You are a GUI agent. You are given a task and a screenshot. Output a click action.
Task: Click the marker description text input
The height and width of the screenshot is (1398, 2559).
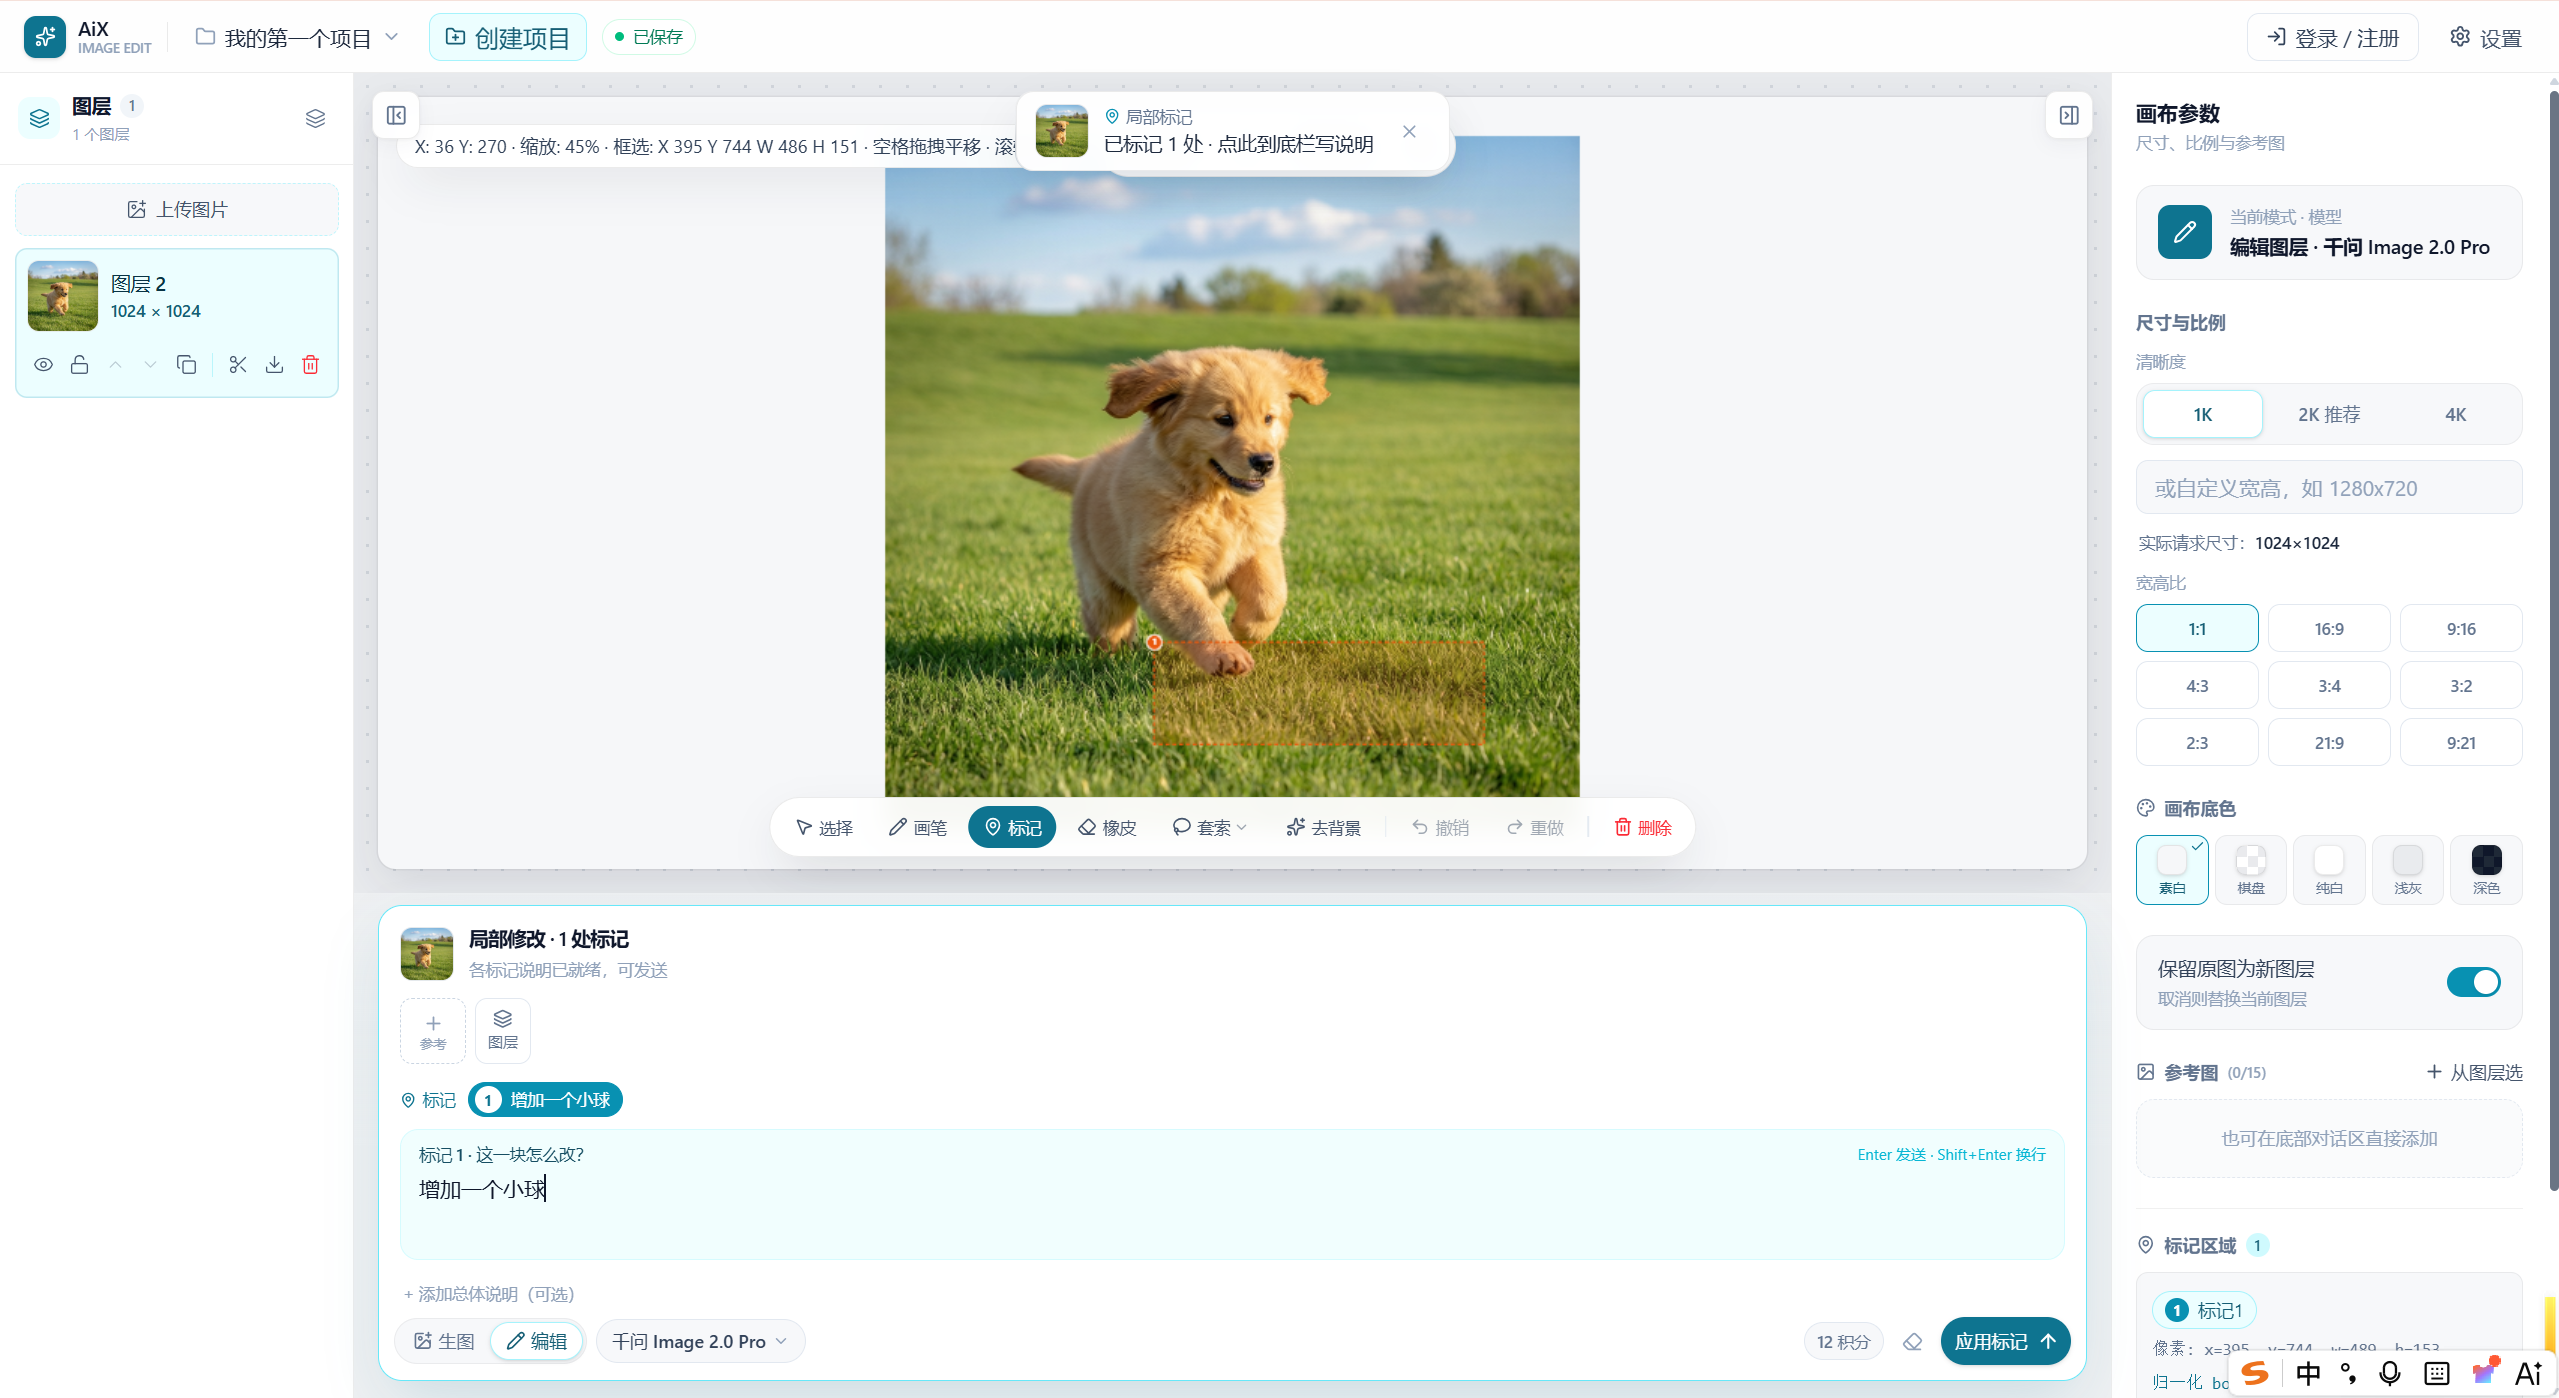point(1232,1195)
